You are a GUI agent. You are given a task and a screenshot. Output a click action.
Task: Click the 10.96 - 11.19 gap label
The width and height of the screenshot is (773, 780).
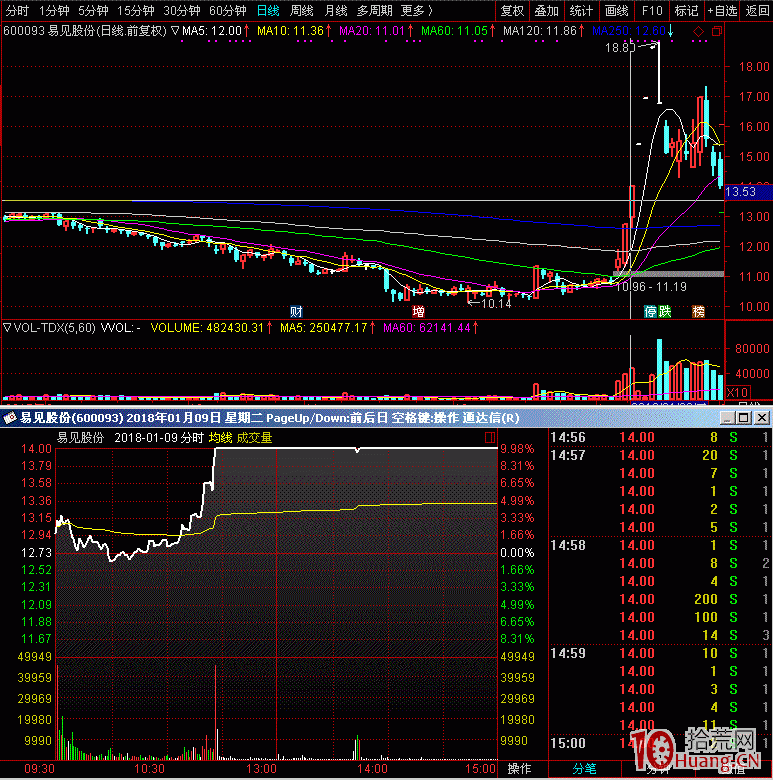point(651,287)
